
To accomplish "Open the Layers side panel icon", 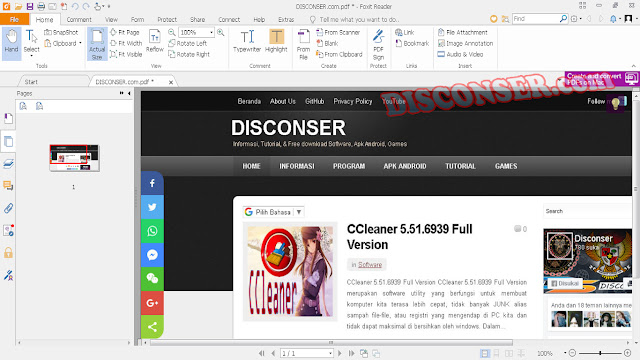I will click(x=8, y=164).
